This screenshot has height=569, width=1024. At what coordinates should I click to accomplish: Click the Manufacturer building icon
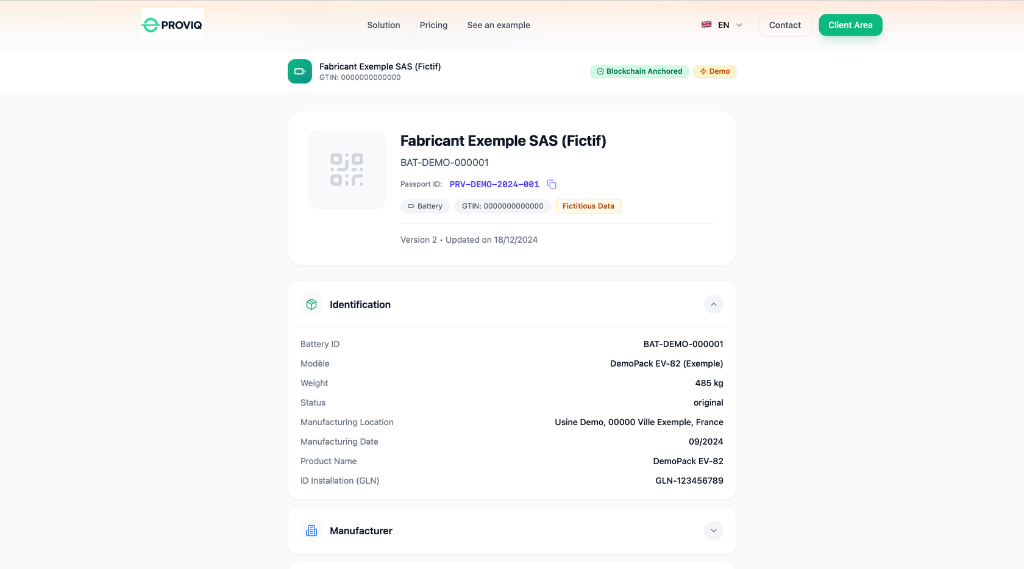coord(312,530)
